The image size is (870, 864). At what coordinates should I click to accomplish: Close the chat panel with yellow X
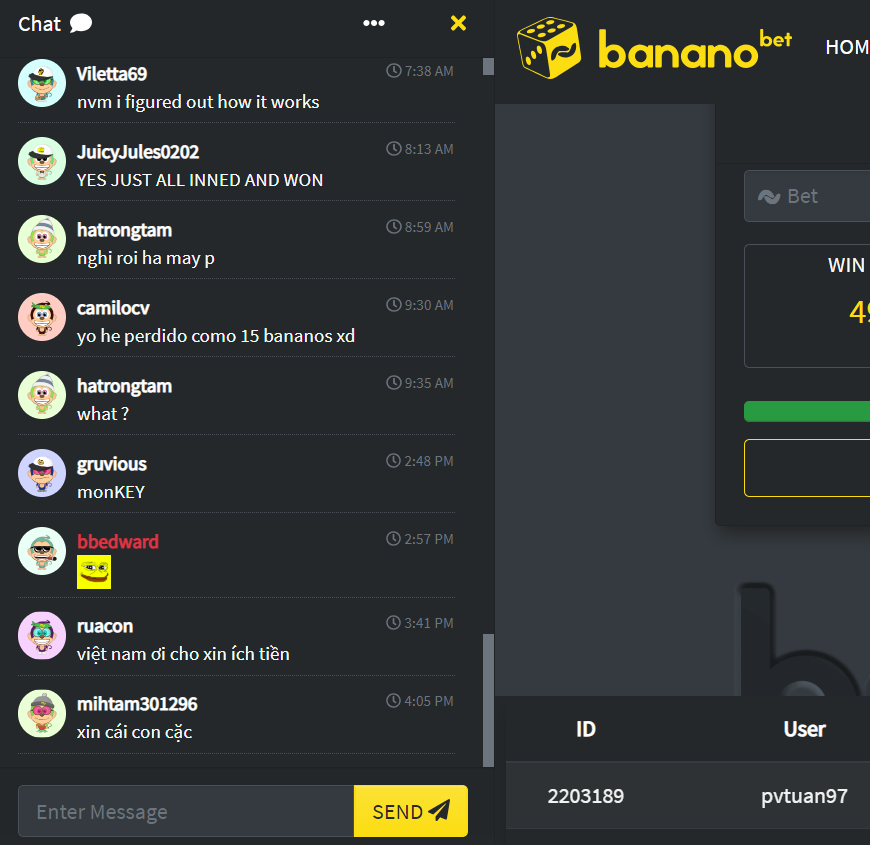coord(458,23)
